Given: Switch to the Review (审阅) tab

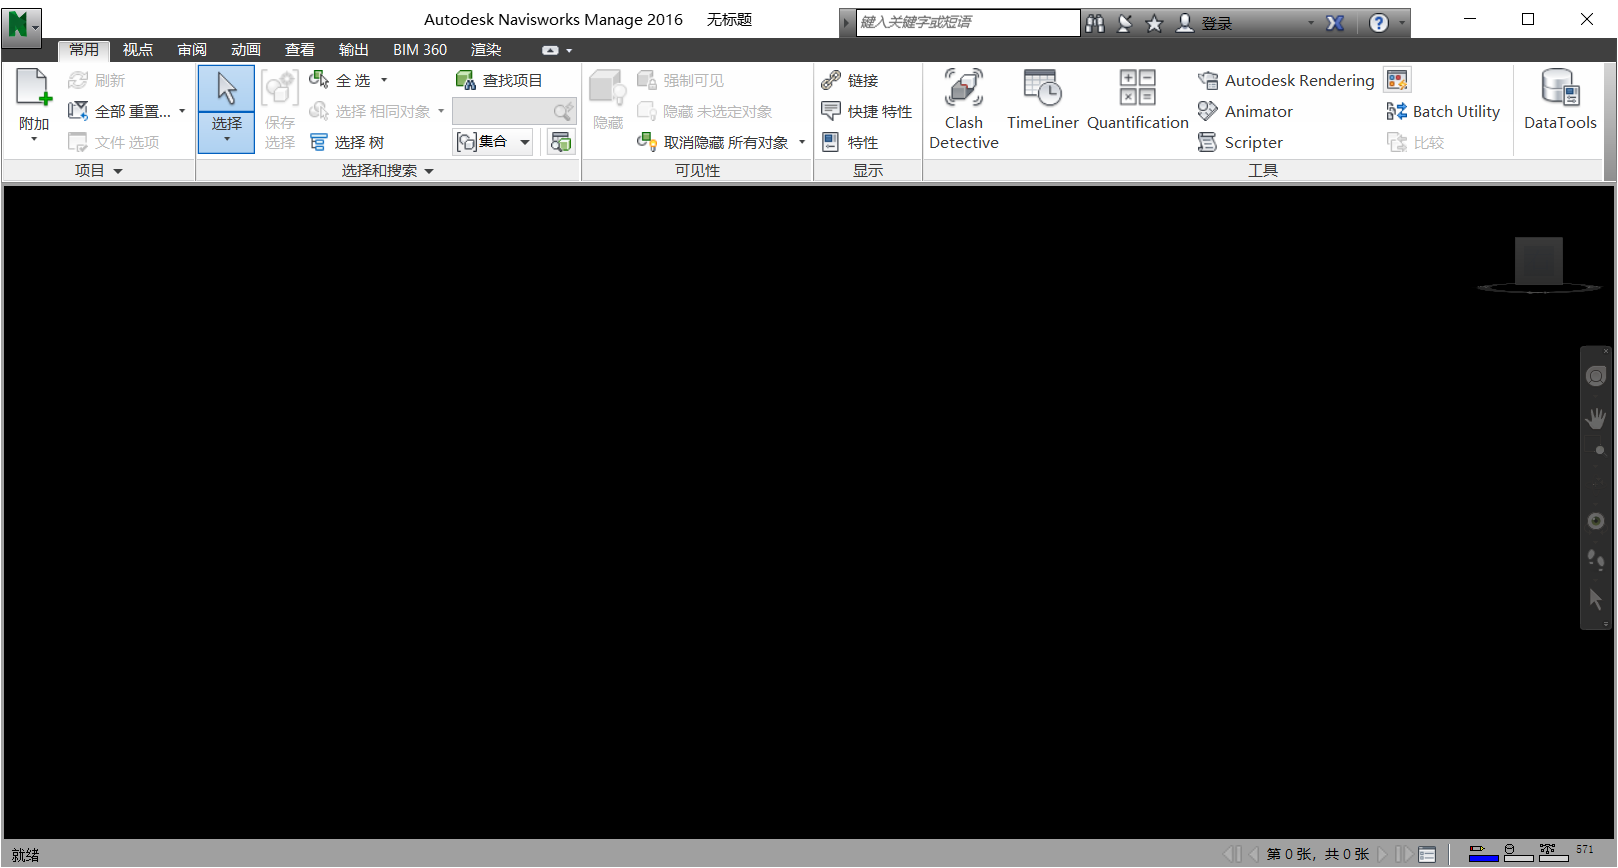Looking at the screenshot, I should pos(192,49).
